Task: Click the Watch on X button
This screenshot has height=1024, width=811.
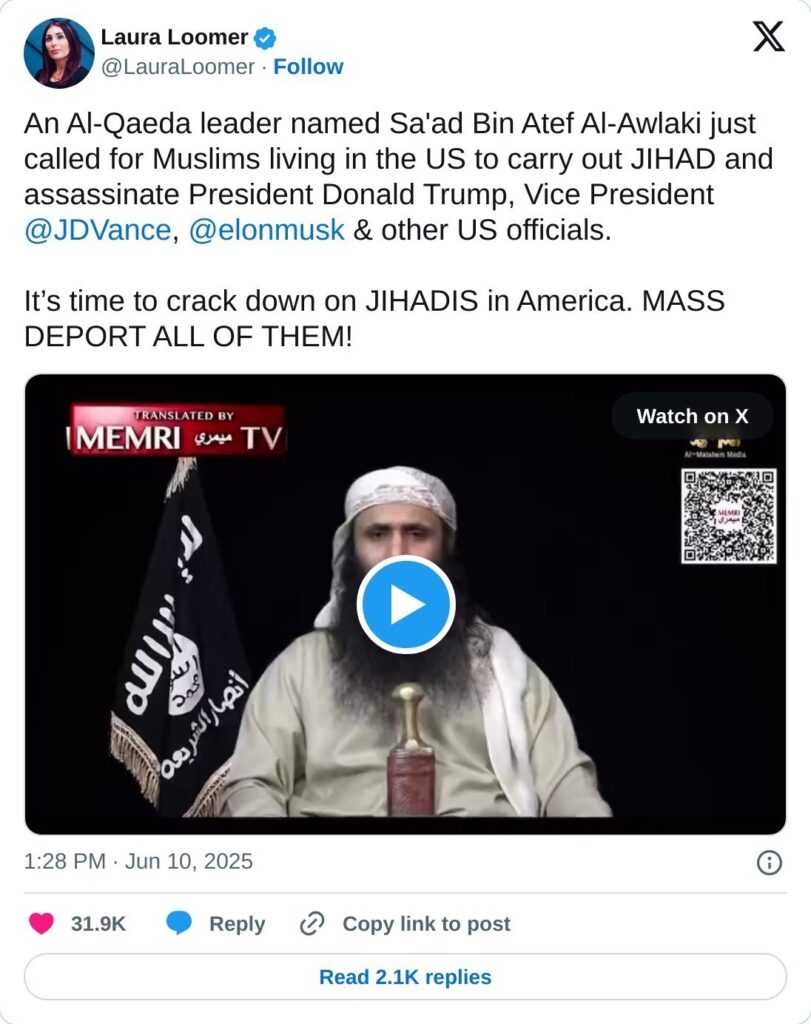Action: click(692, 416)
